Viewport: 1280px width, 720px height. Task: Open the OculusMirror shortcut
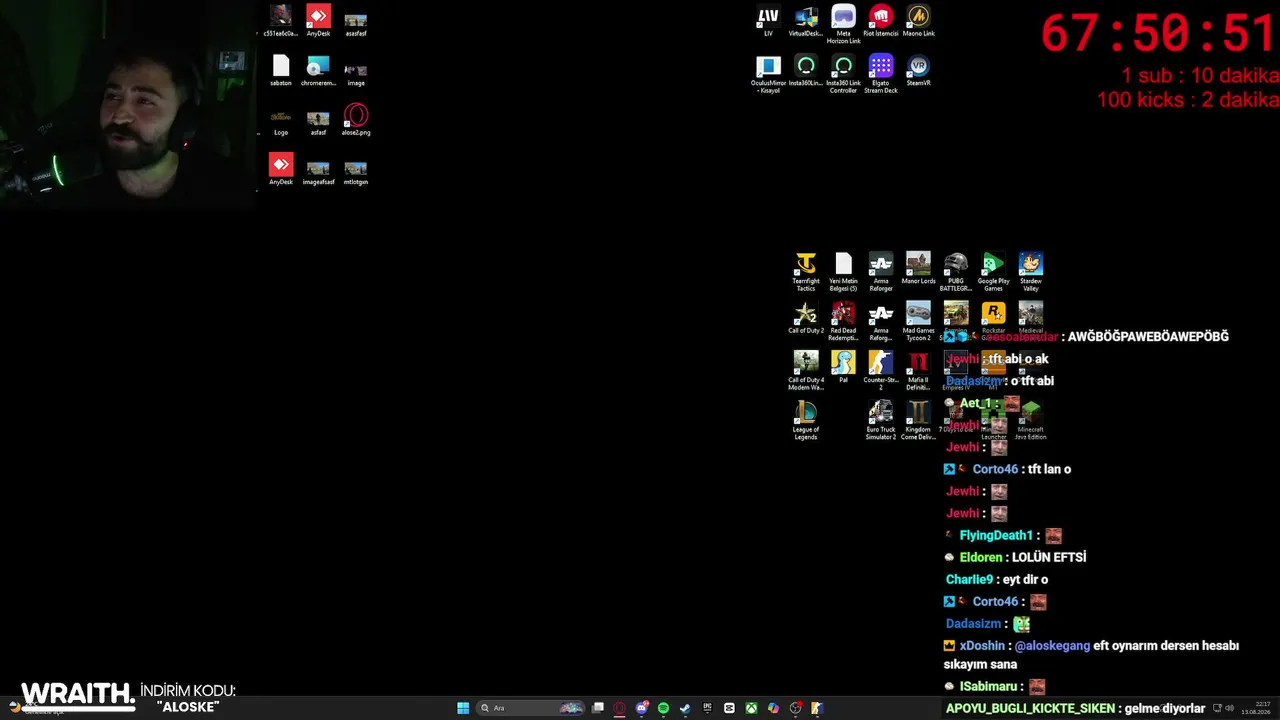(x=768, y=75)
